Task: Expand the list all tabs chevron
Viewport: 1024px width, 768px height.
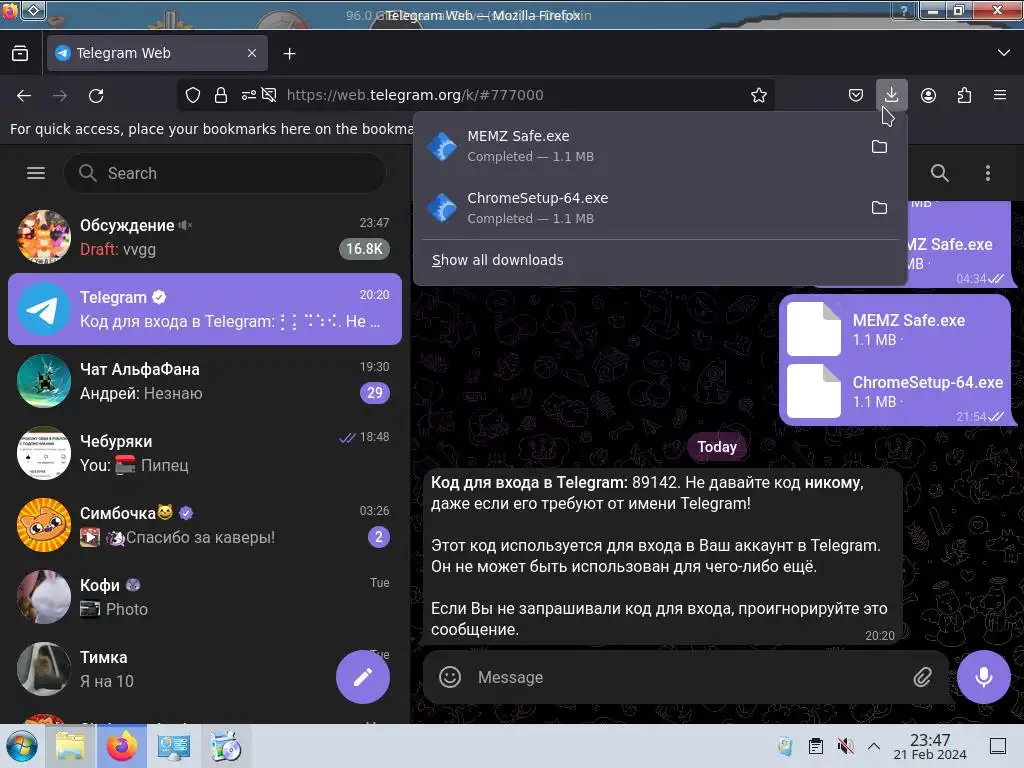Action: click(x=1004, y=53)
